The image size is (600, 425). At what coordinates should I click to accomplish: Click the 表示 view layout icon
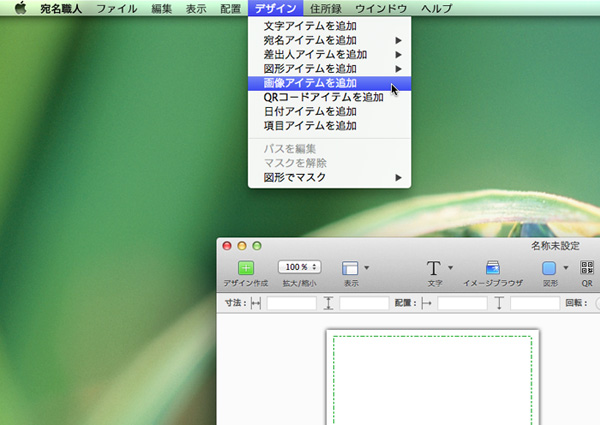coord(350,268)
